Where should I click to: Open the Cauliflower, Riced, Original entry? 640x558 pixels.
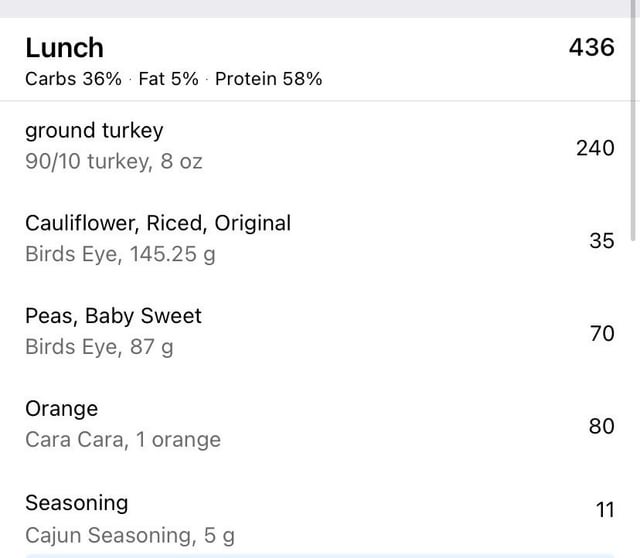point(158,223)
